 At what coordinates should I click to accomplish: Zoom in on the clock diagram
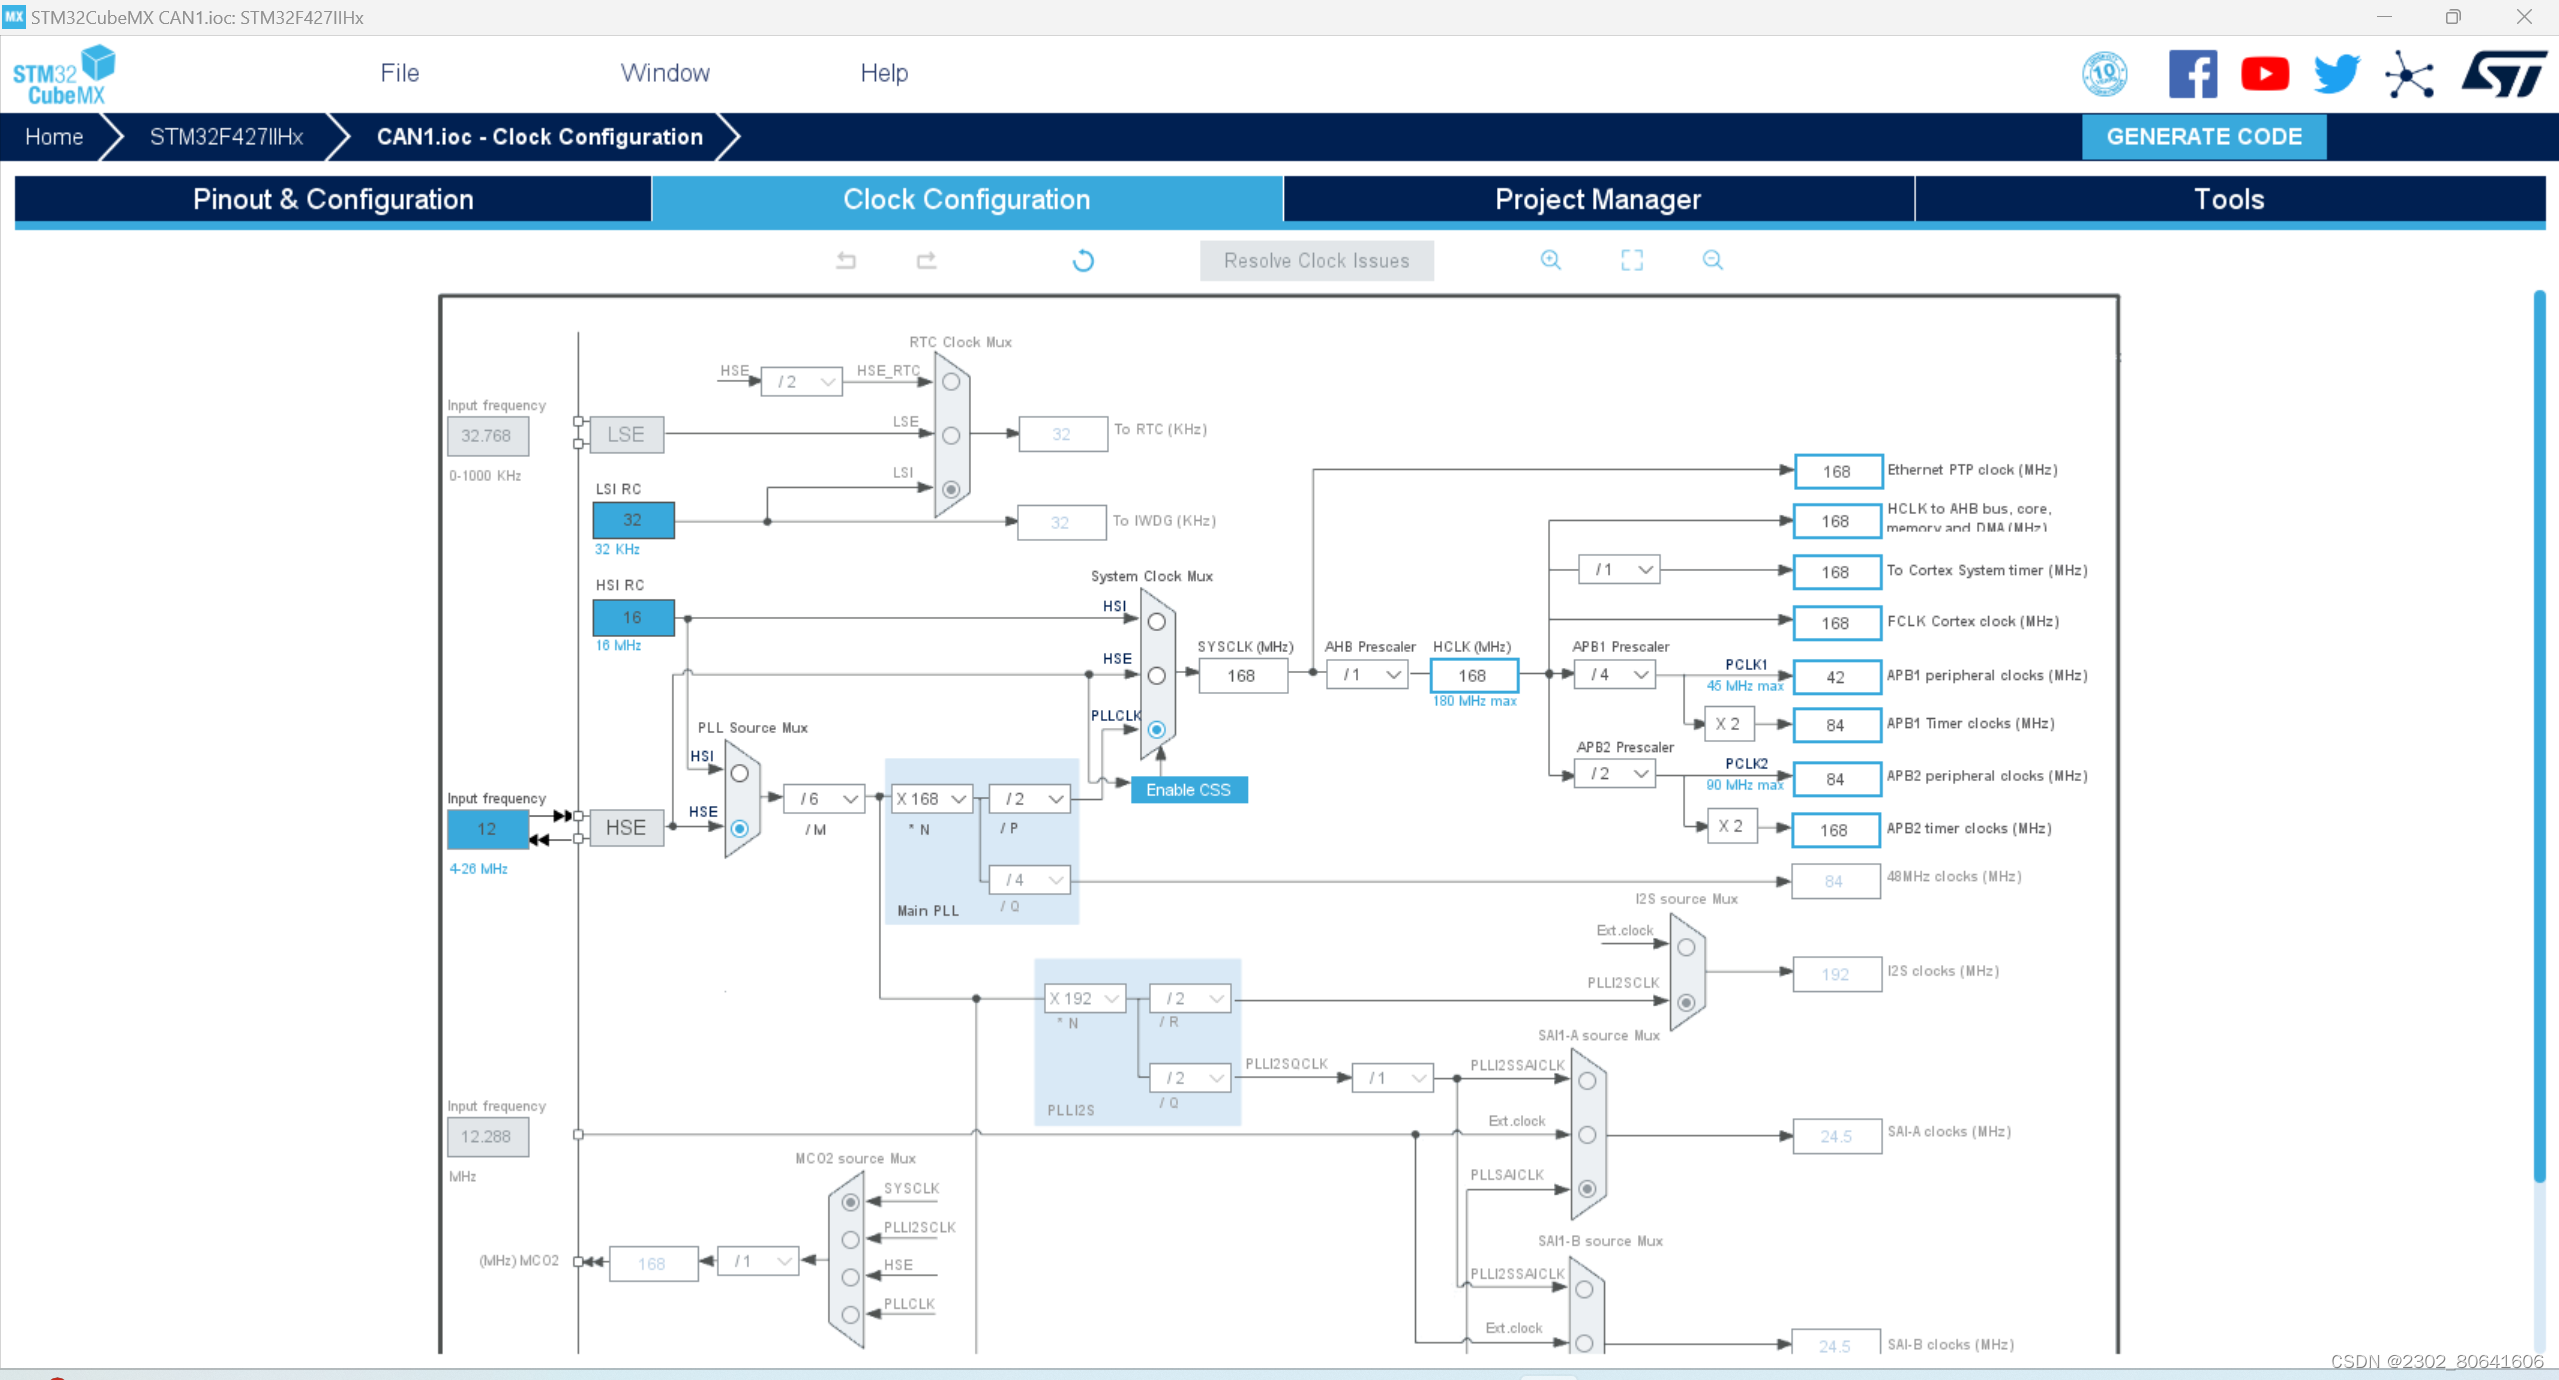pyautogui.click(x=1550, y=260)
